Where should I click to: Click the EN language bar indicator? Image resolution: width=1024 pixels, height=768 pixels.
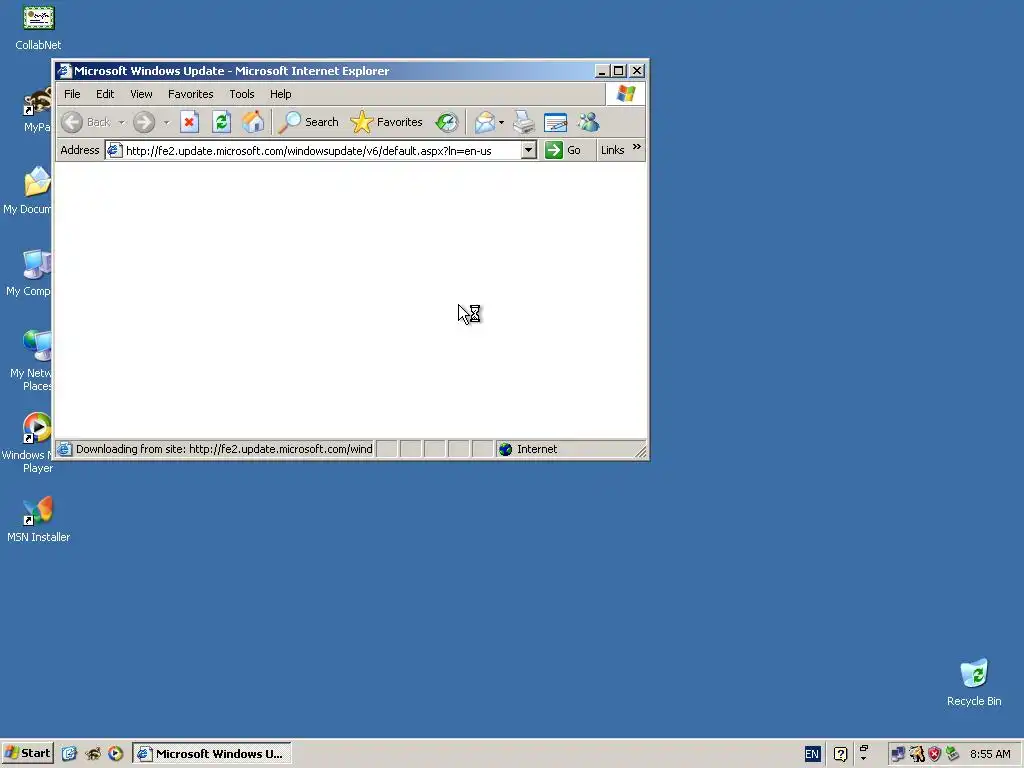(x=812, y=754)
